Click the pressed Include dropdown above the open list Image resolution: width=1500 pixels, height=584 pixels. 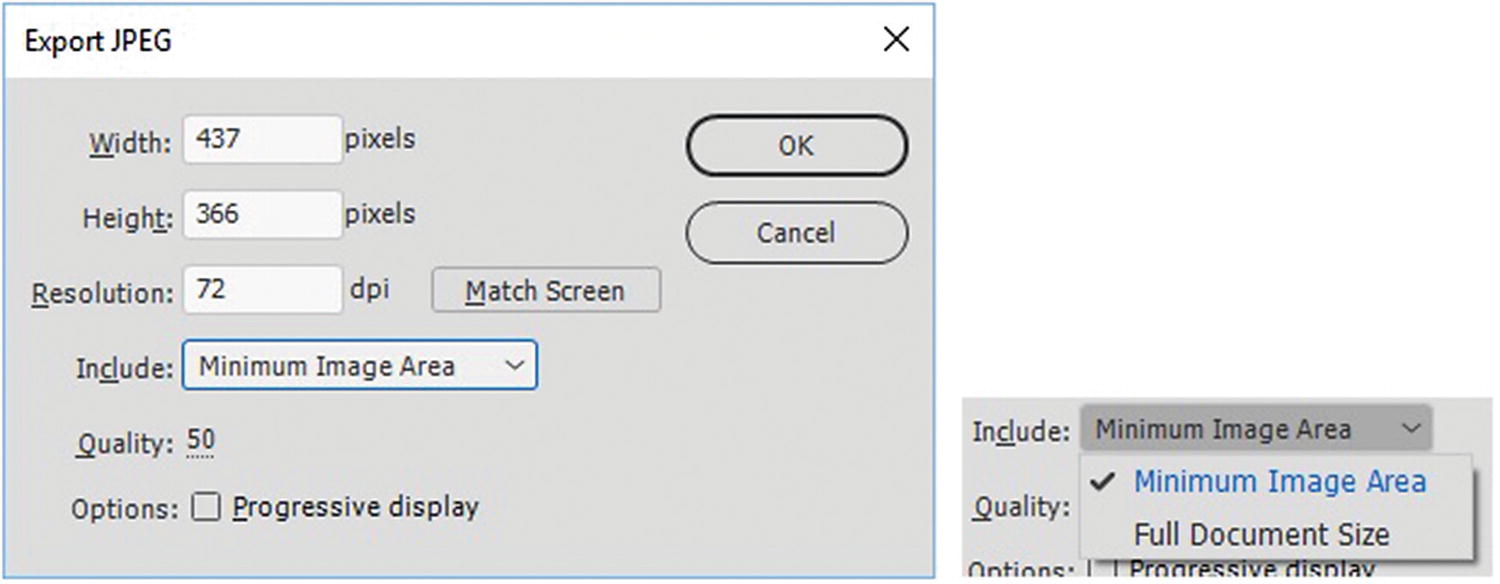pos(1255,429)
